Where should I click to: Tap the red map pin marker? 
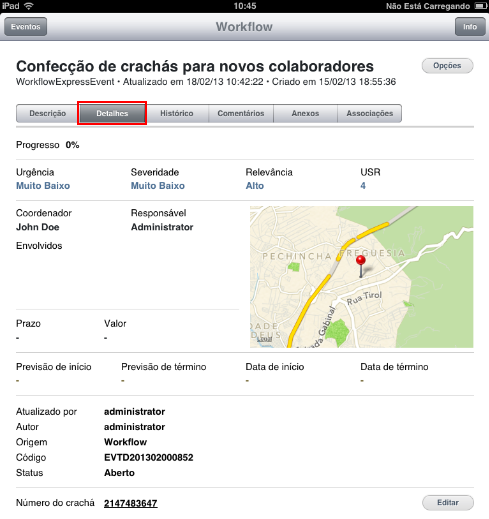(x=361, y=266)
